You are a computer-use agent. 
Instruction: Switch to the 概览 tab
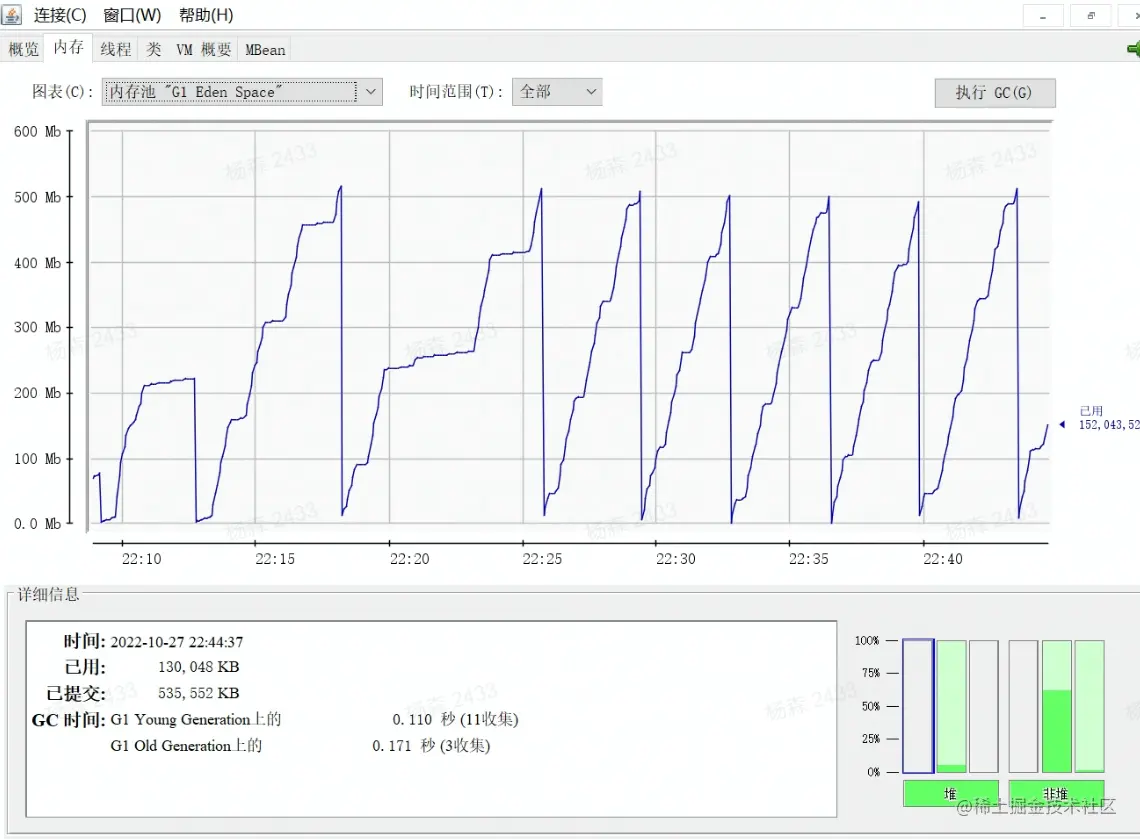[23, 49]
